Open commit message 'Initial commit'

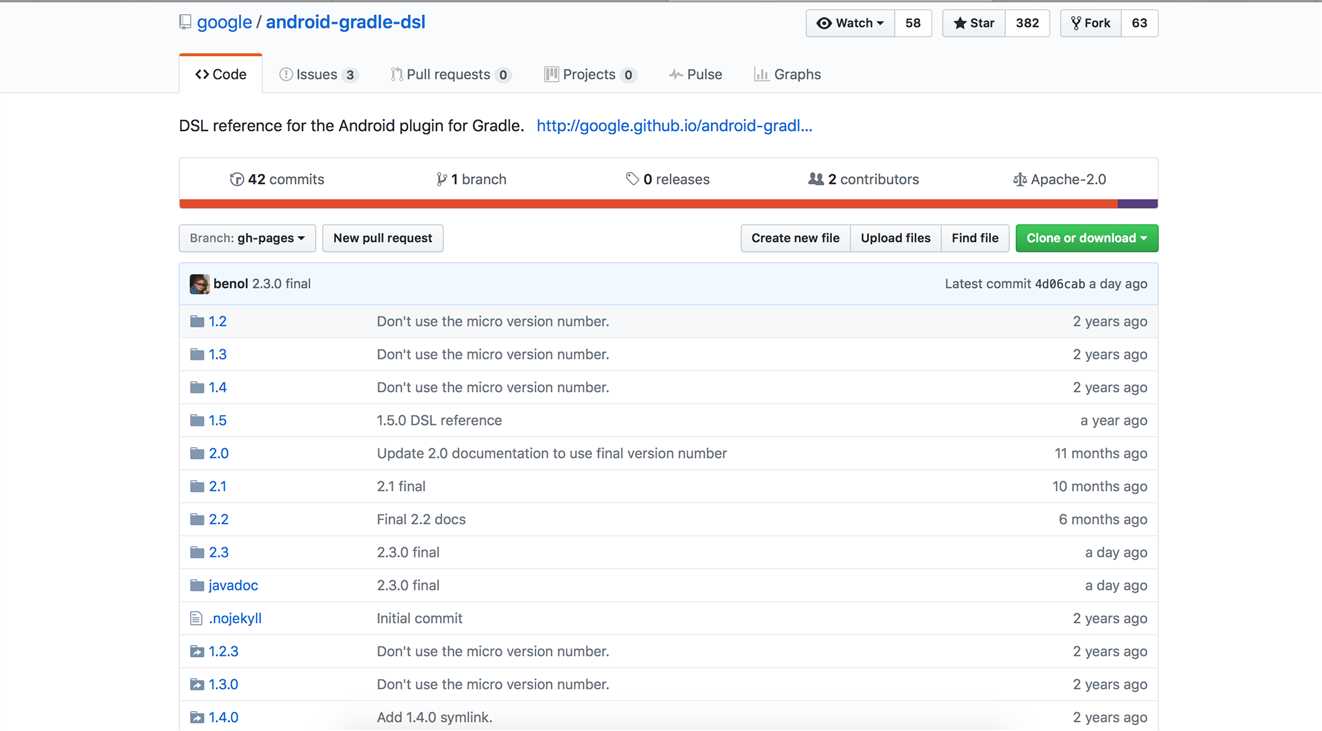419,618
